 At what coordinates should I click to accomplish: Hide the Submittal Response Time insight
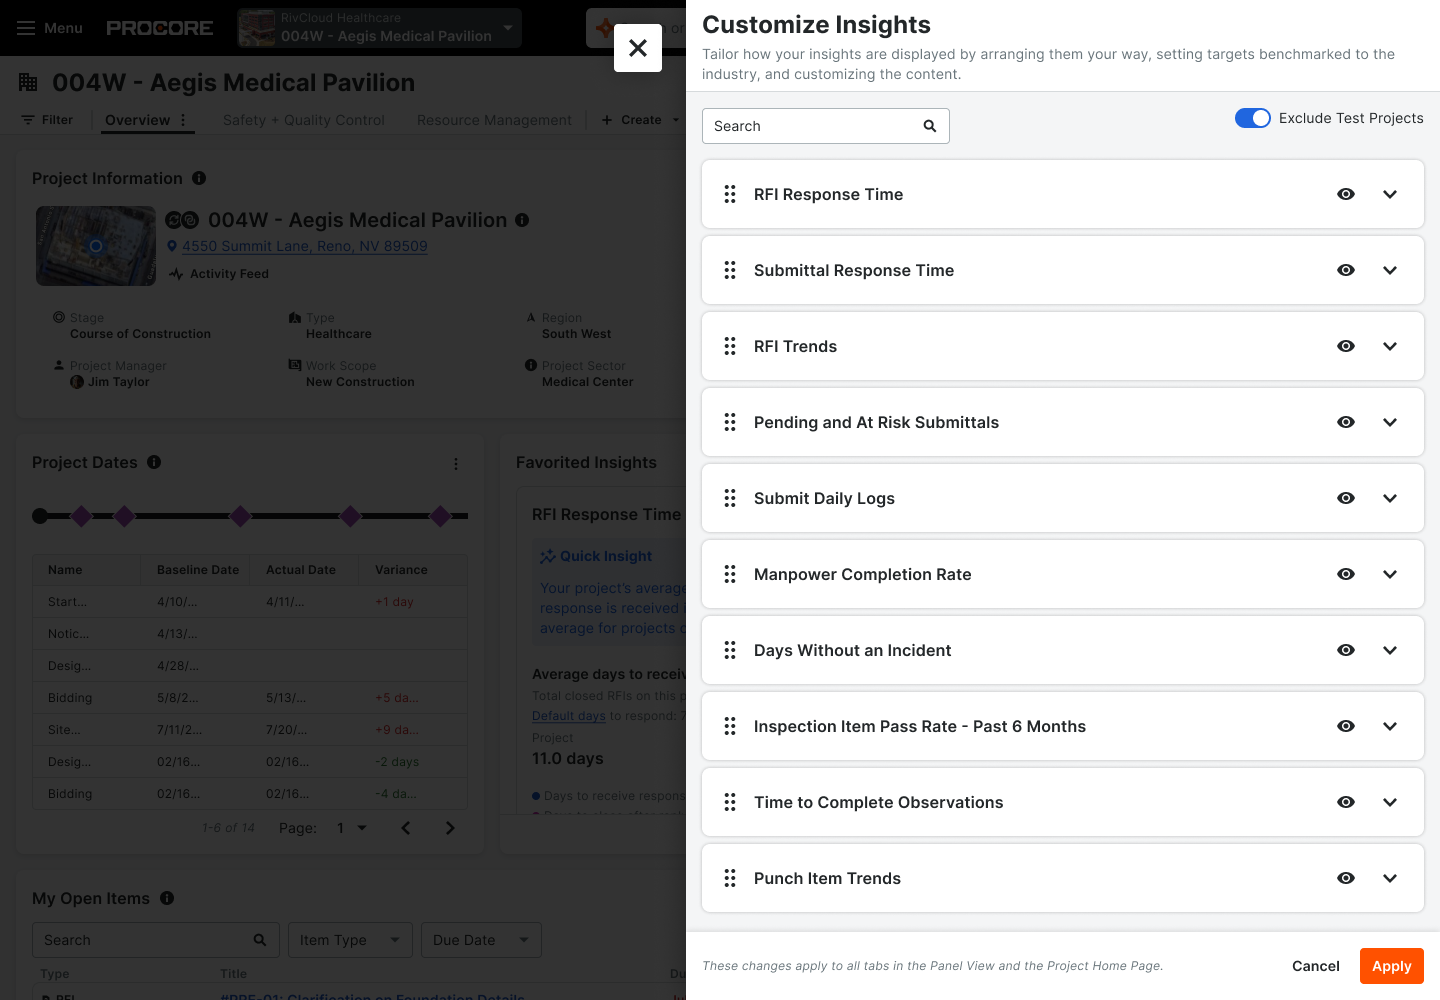coord(1346,270)
